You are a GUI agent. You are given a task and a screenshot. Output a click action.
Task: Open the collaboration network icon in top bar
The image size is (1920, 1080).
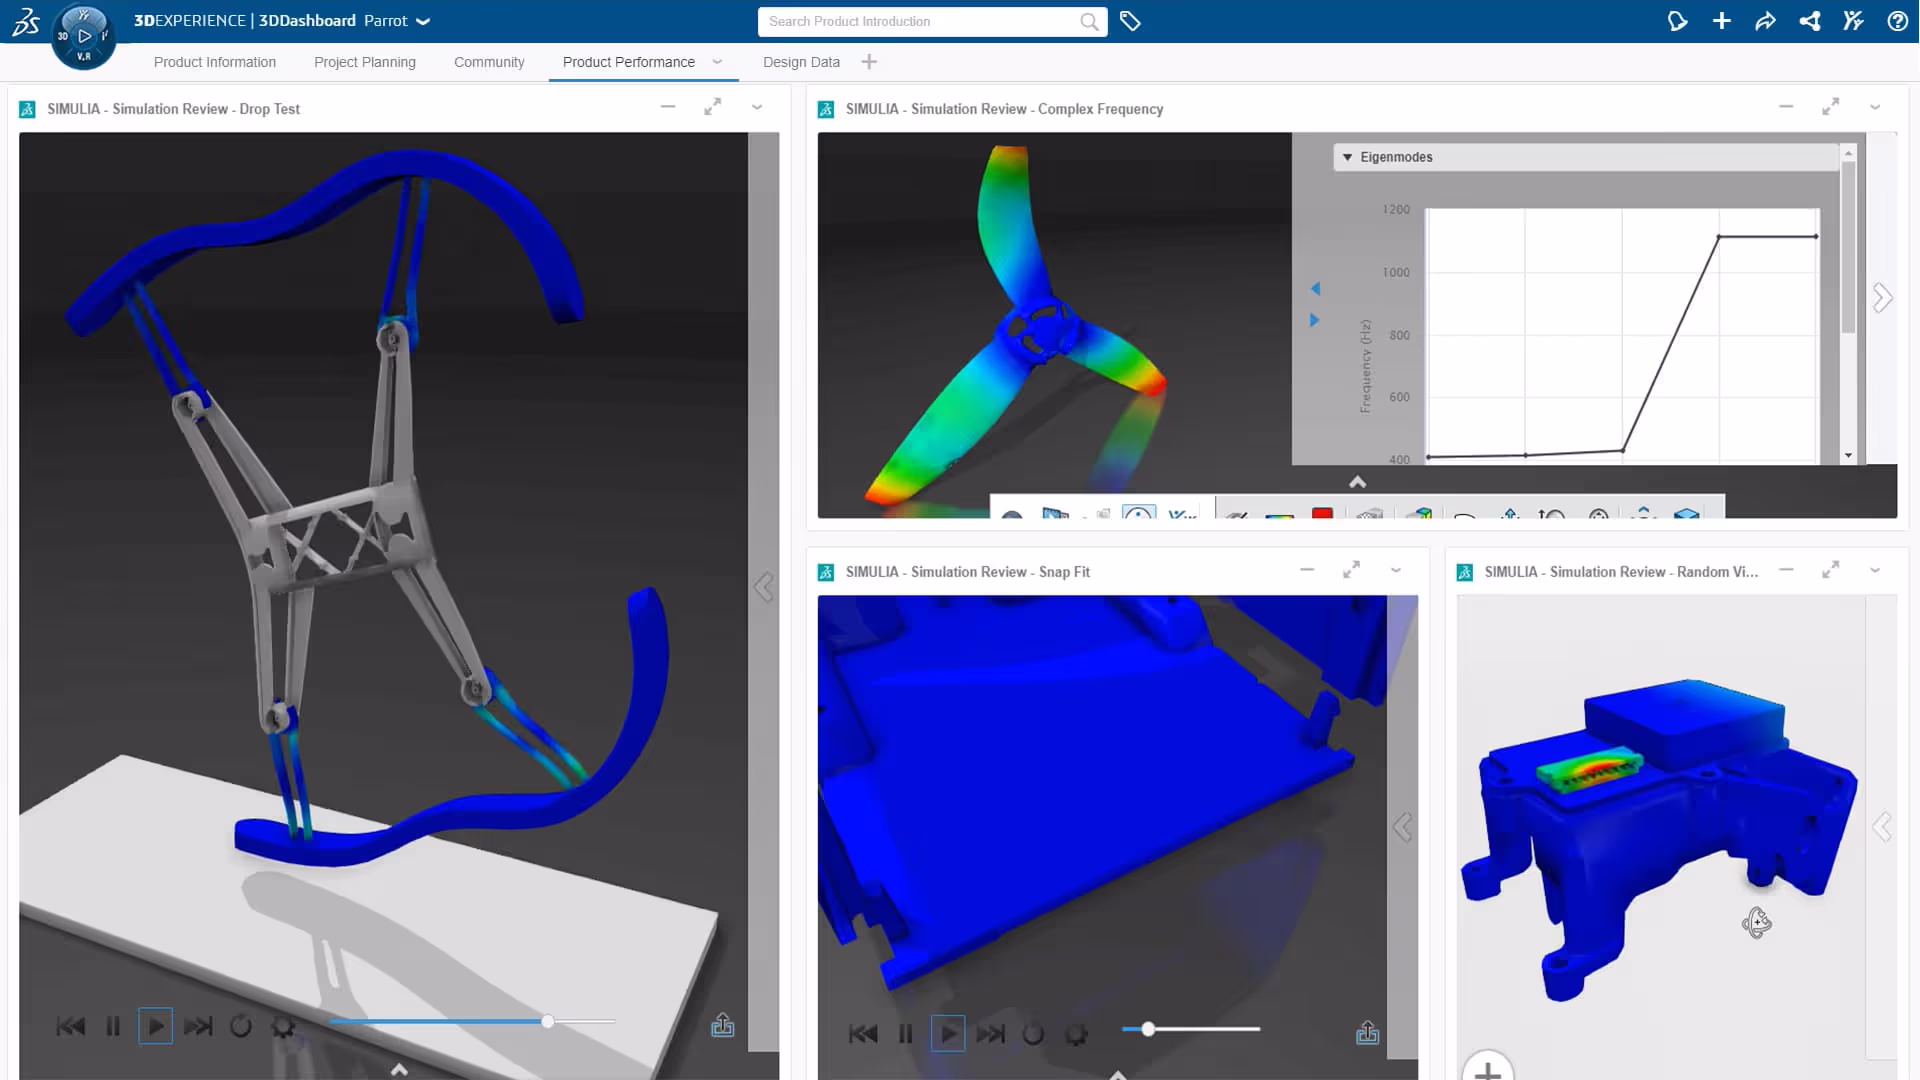[x=1809, y=21]
